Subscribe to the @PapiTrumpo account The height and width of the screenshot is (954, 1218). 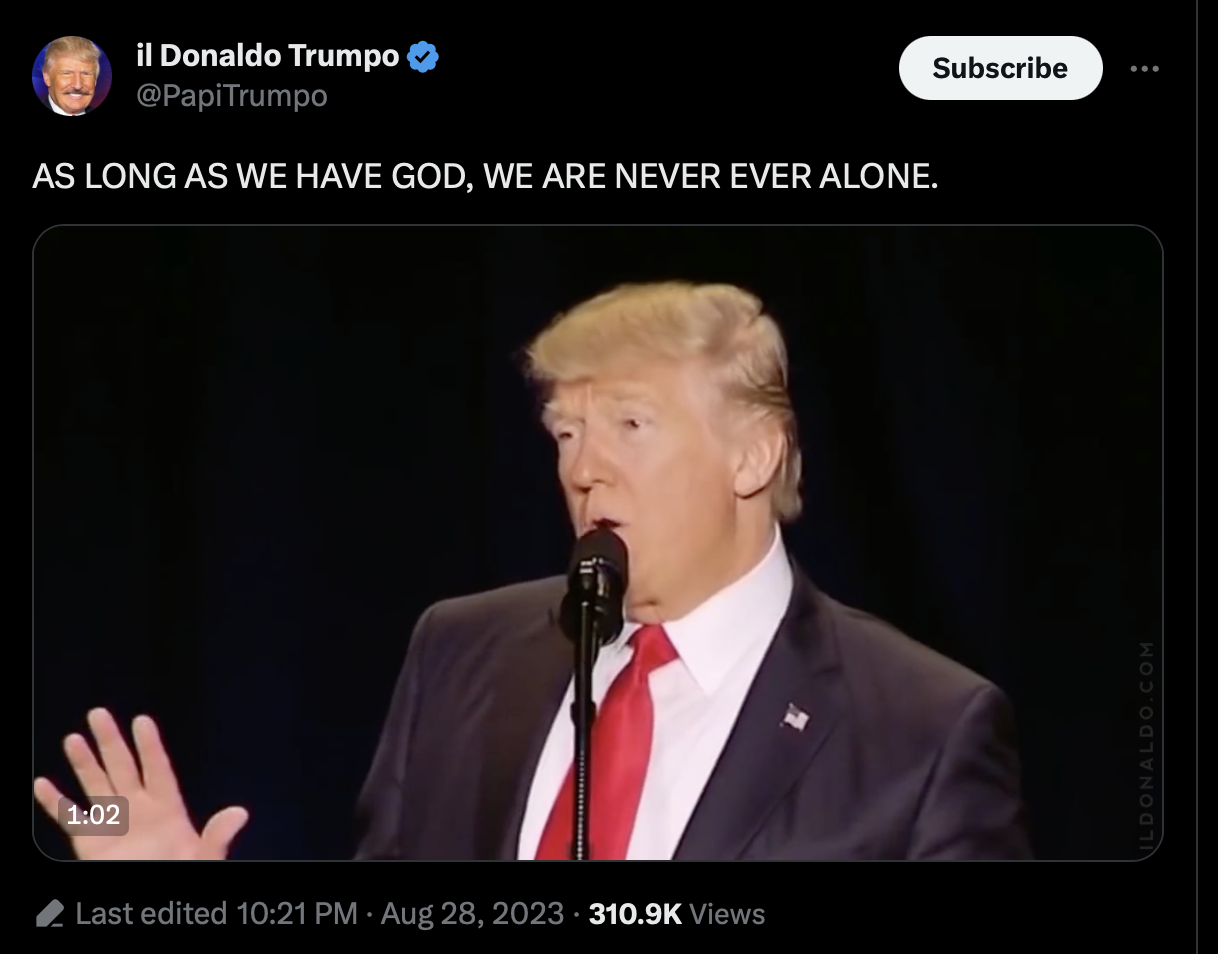(x=1000, y=68)
